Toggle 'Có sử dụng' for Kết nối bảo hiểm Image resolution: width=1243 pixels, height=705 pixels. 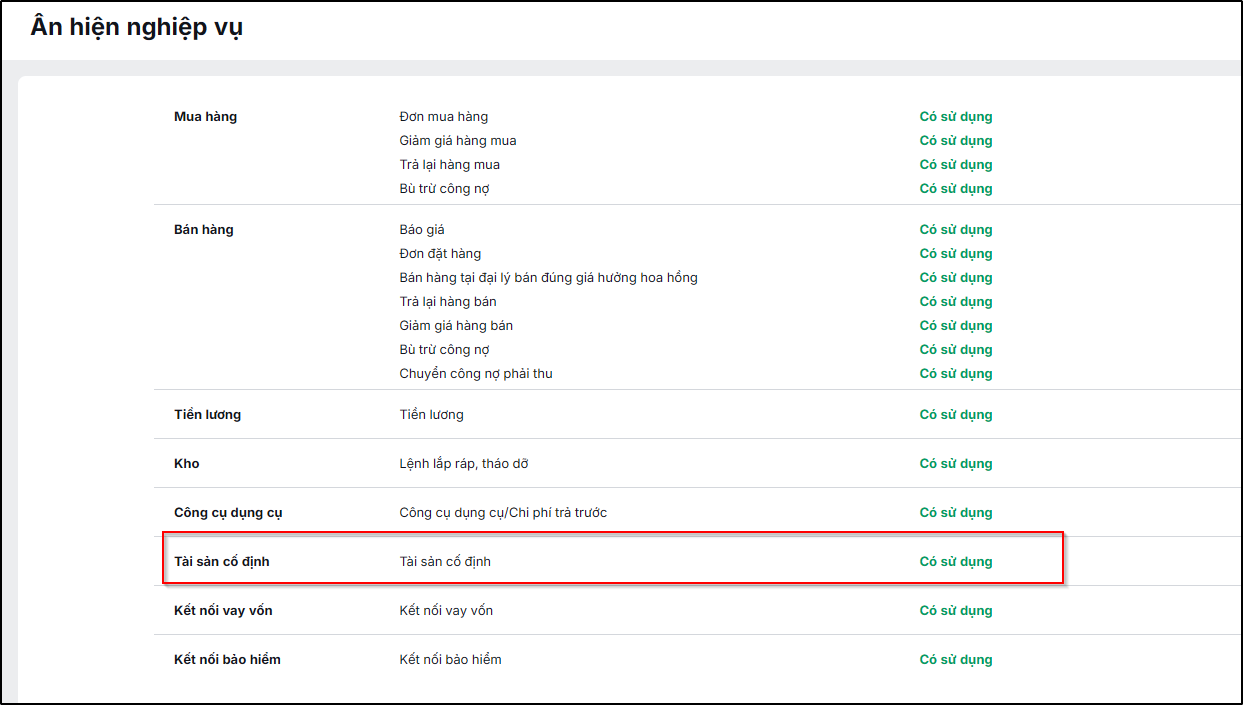[956, 660]
